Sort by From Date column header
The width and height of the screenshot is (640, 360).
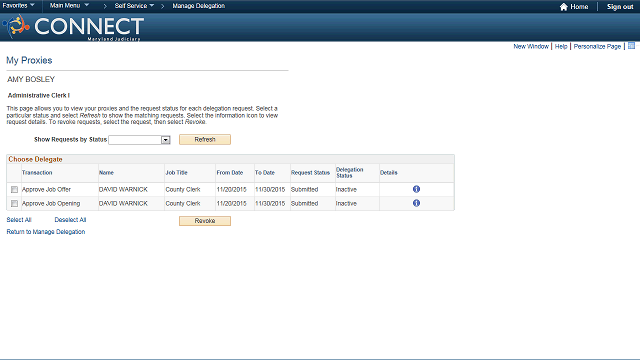[230, 173]
